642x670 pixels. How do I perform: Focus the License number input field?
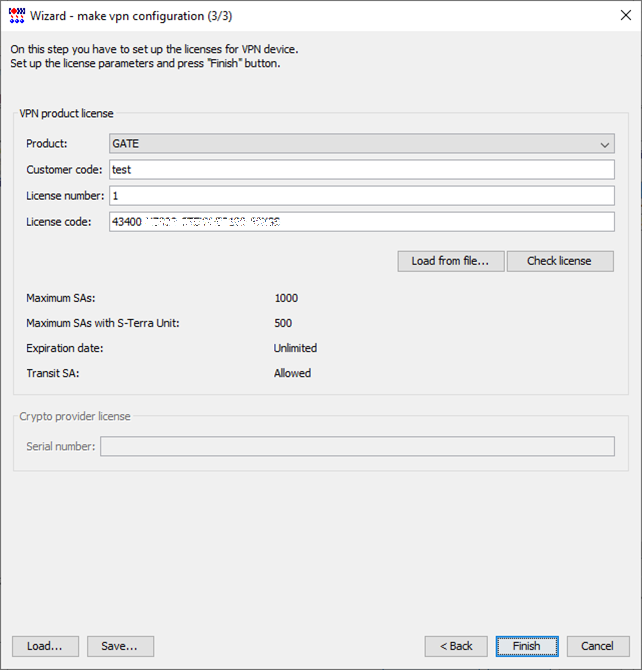click(361, 196)
